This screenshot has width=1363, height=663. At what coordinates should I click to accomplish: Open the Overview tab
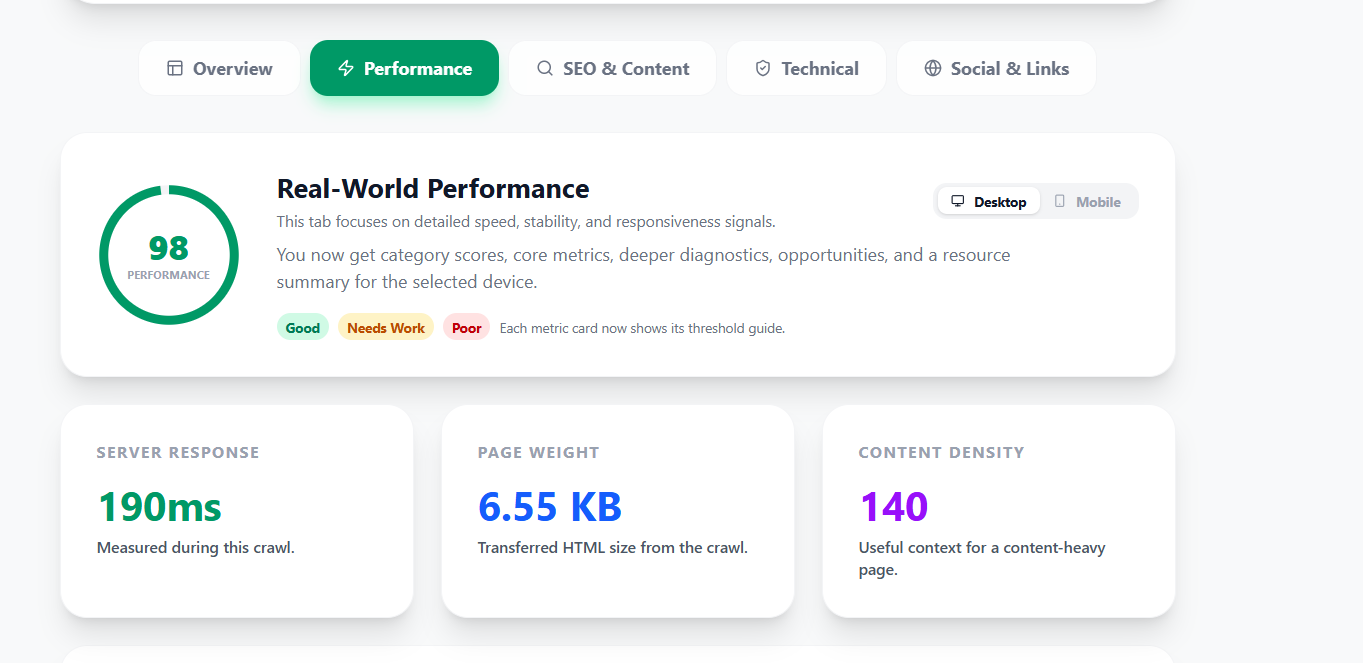click(x=219, y=68)
